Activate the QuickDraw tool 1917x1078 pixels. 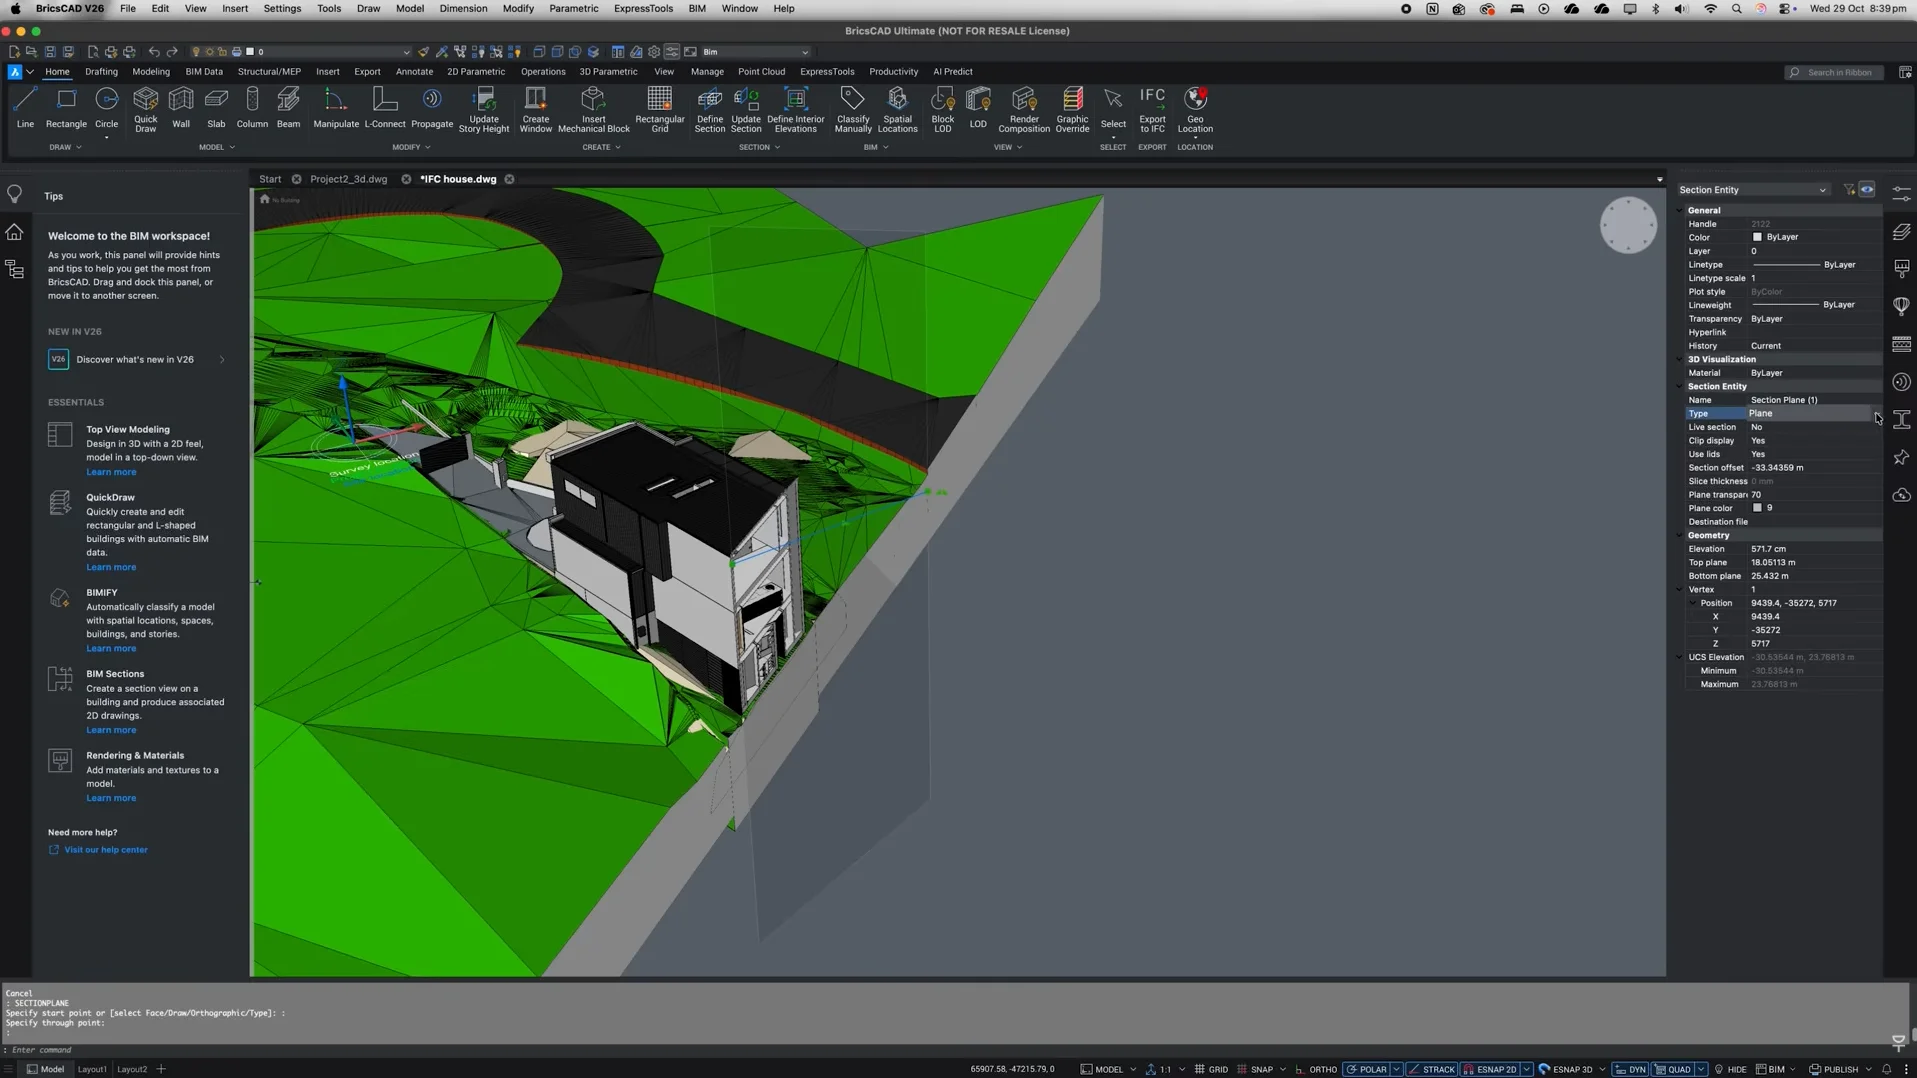coord(145,107)
